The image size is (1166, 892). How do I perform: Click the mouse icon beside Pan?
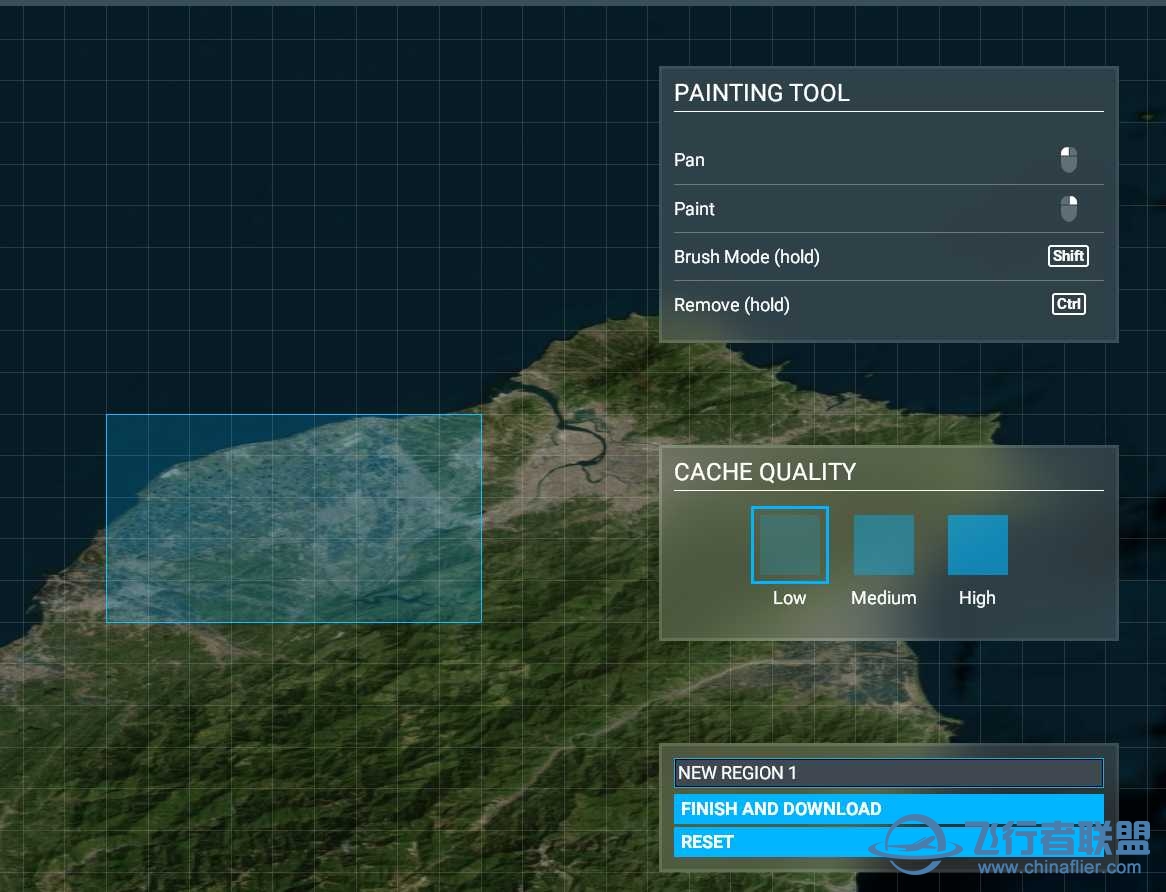(x=1068, y=160)
